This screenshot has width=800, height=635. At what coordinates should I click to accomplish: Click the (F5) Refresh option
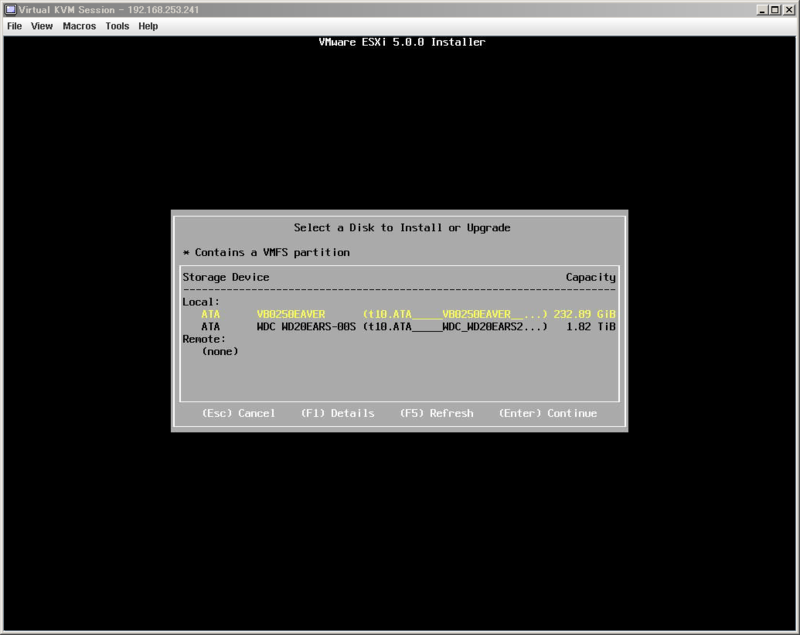pyautogui.click(x=436, y=413)
